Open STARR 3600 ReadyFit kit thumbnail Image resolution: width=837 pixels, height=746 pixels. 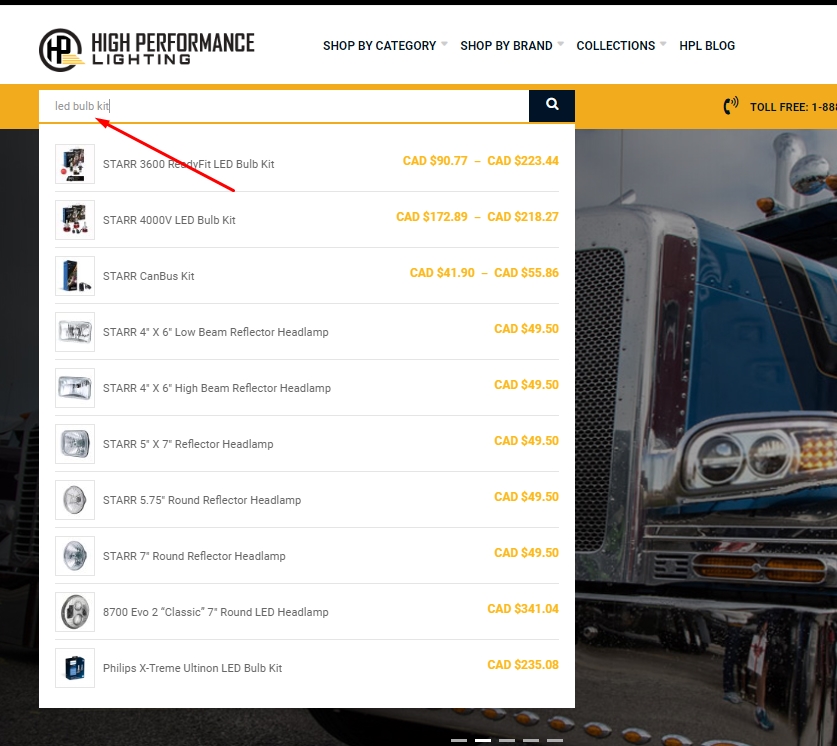[x=75, y=164]
